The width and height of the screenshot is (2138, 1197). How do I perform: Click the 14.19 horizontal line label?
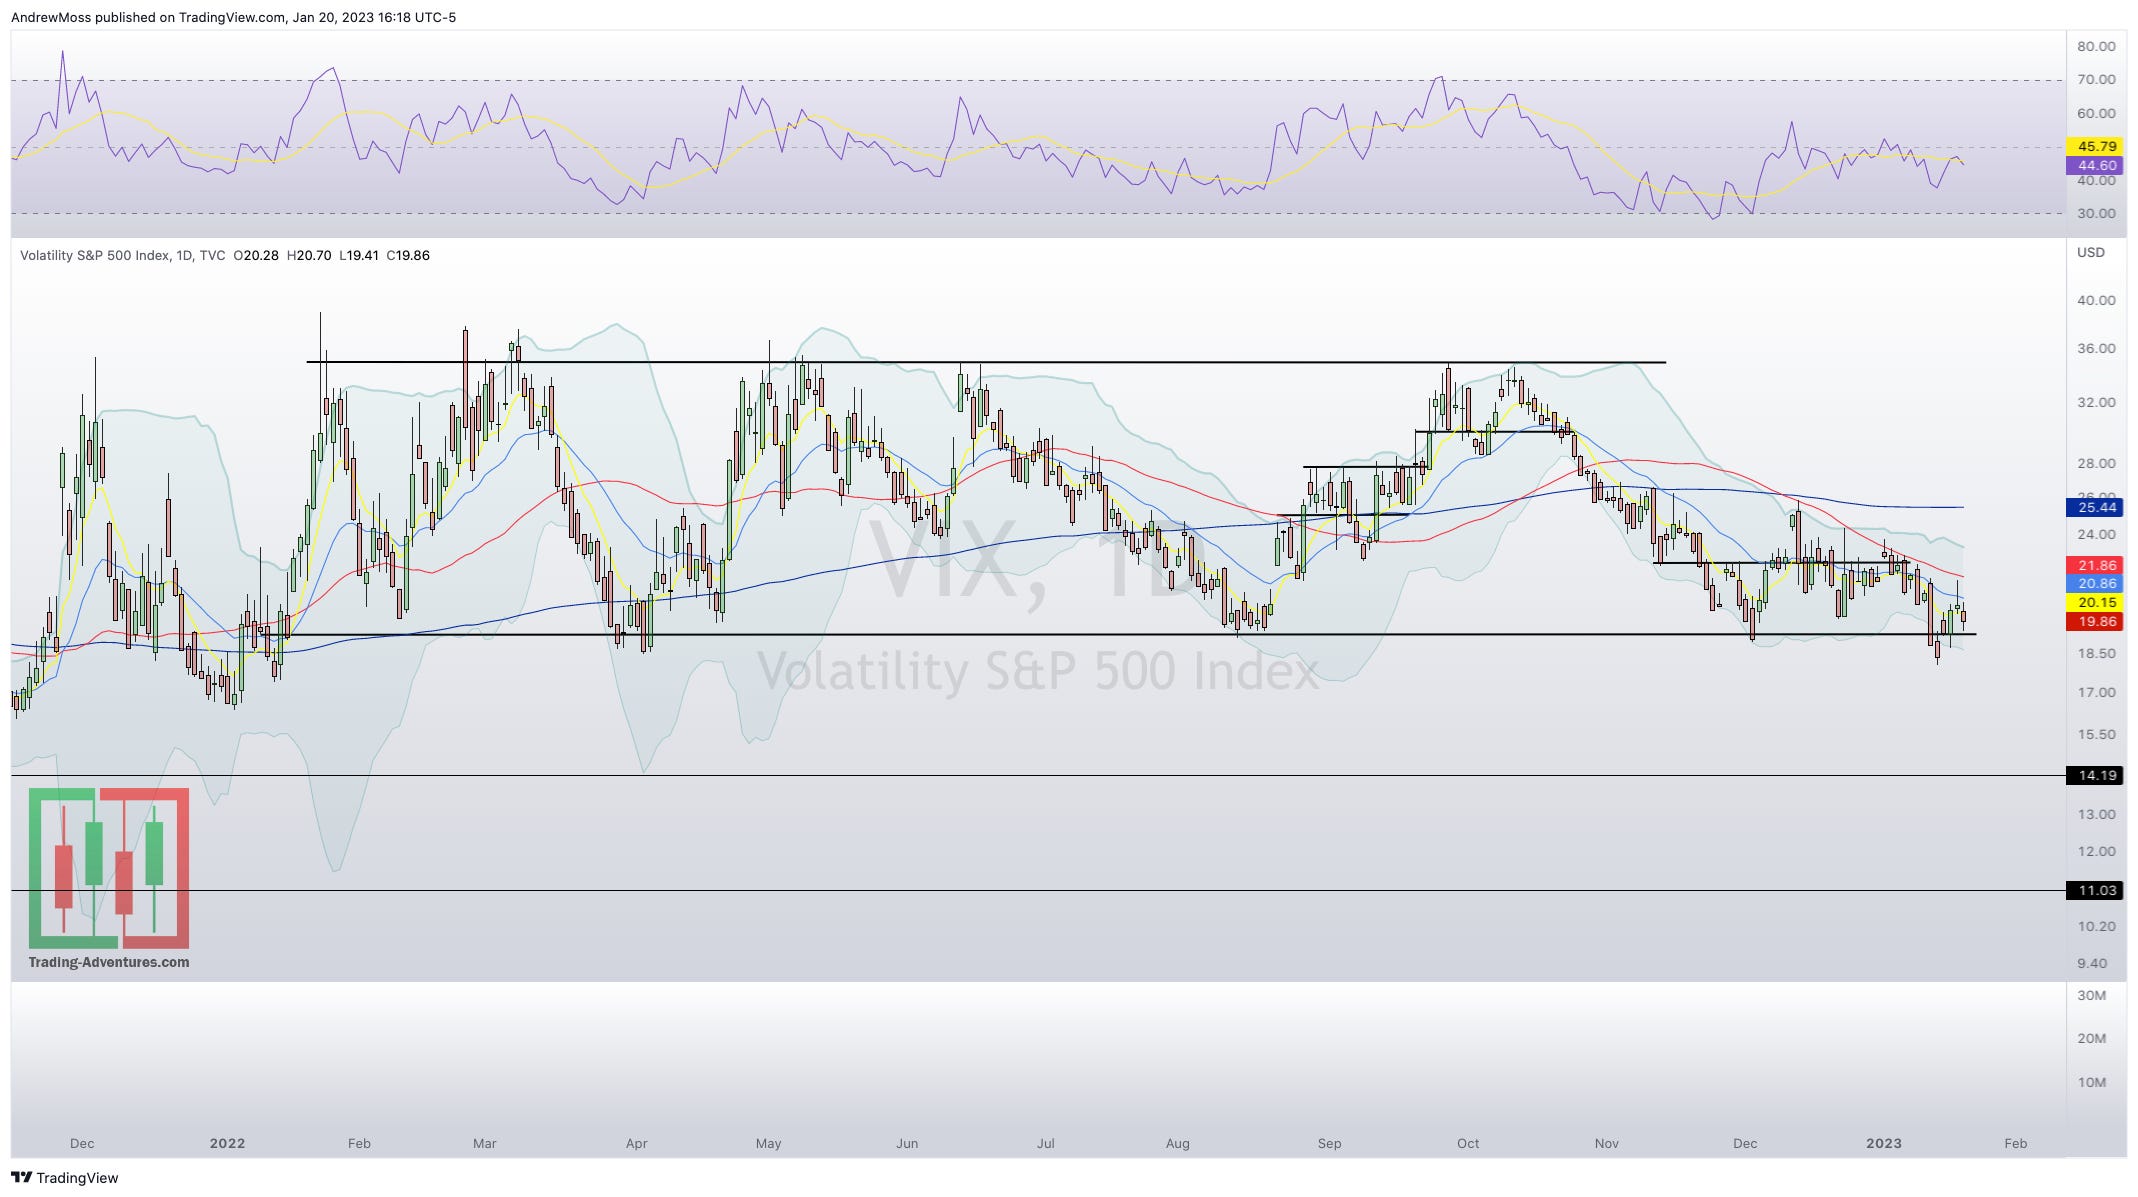(x=2096, y=775)
